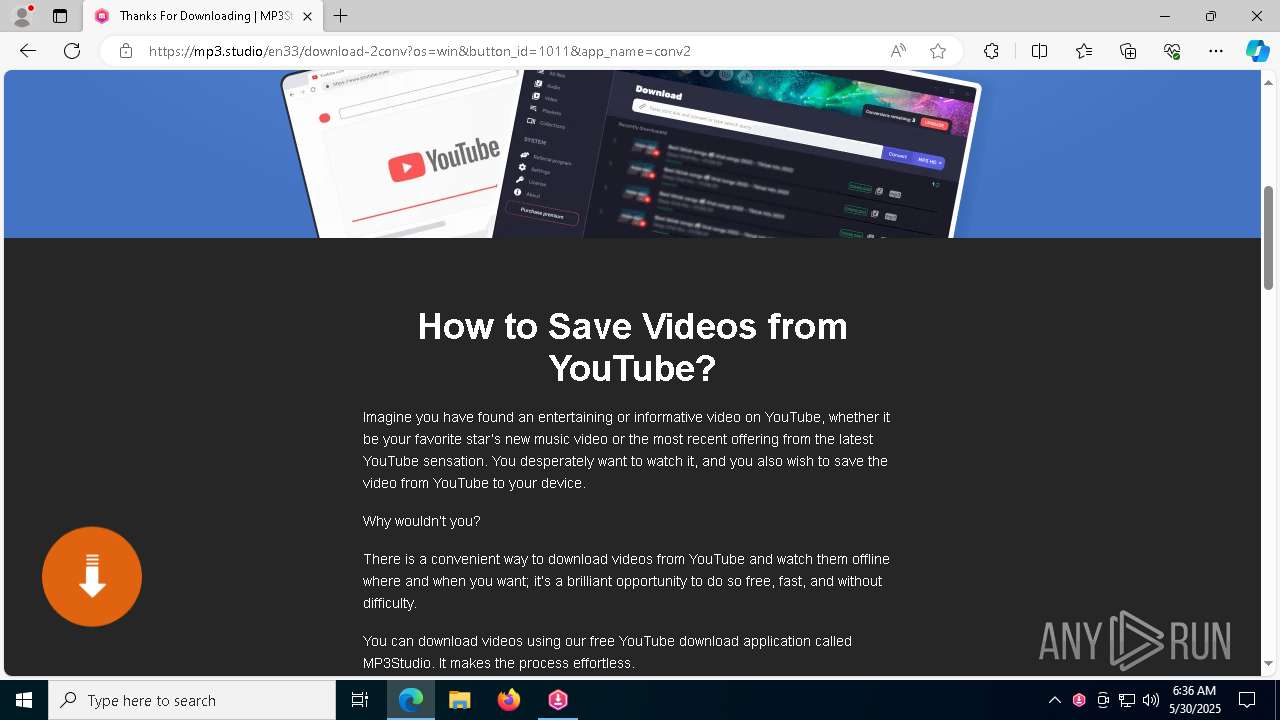Minimize the Edge window
The width and height of the screenshot is (1280, 720).
(x=1165, y=16)
